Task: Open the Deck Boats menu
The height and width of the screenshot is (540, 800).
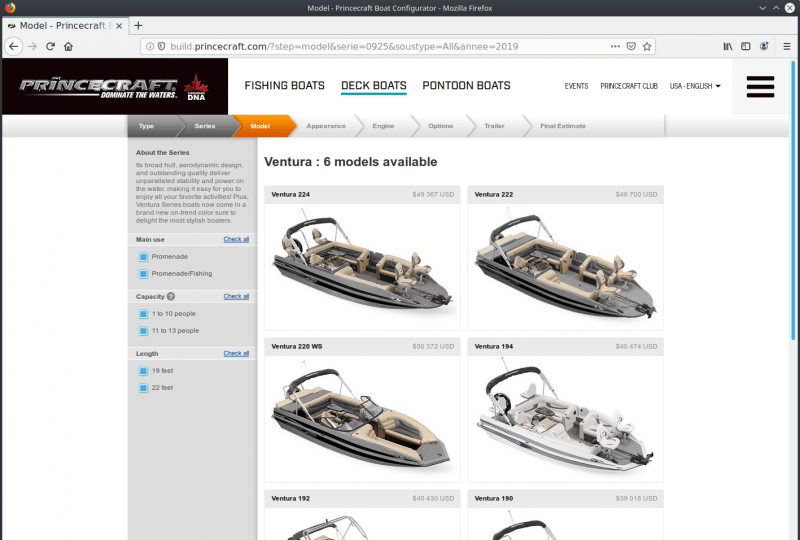Action: point(373,86)
